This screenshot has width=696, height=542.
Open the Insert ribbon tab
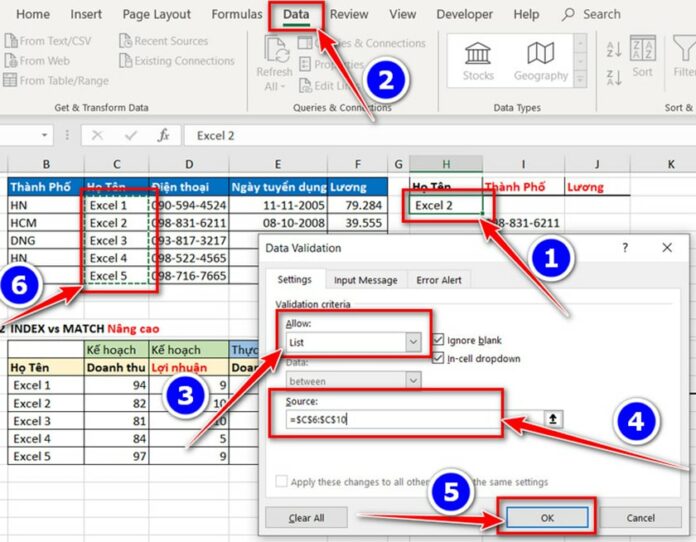pyautogui.click(x=86, y=14)
